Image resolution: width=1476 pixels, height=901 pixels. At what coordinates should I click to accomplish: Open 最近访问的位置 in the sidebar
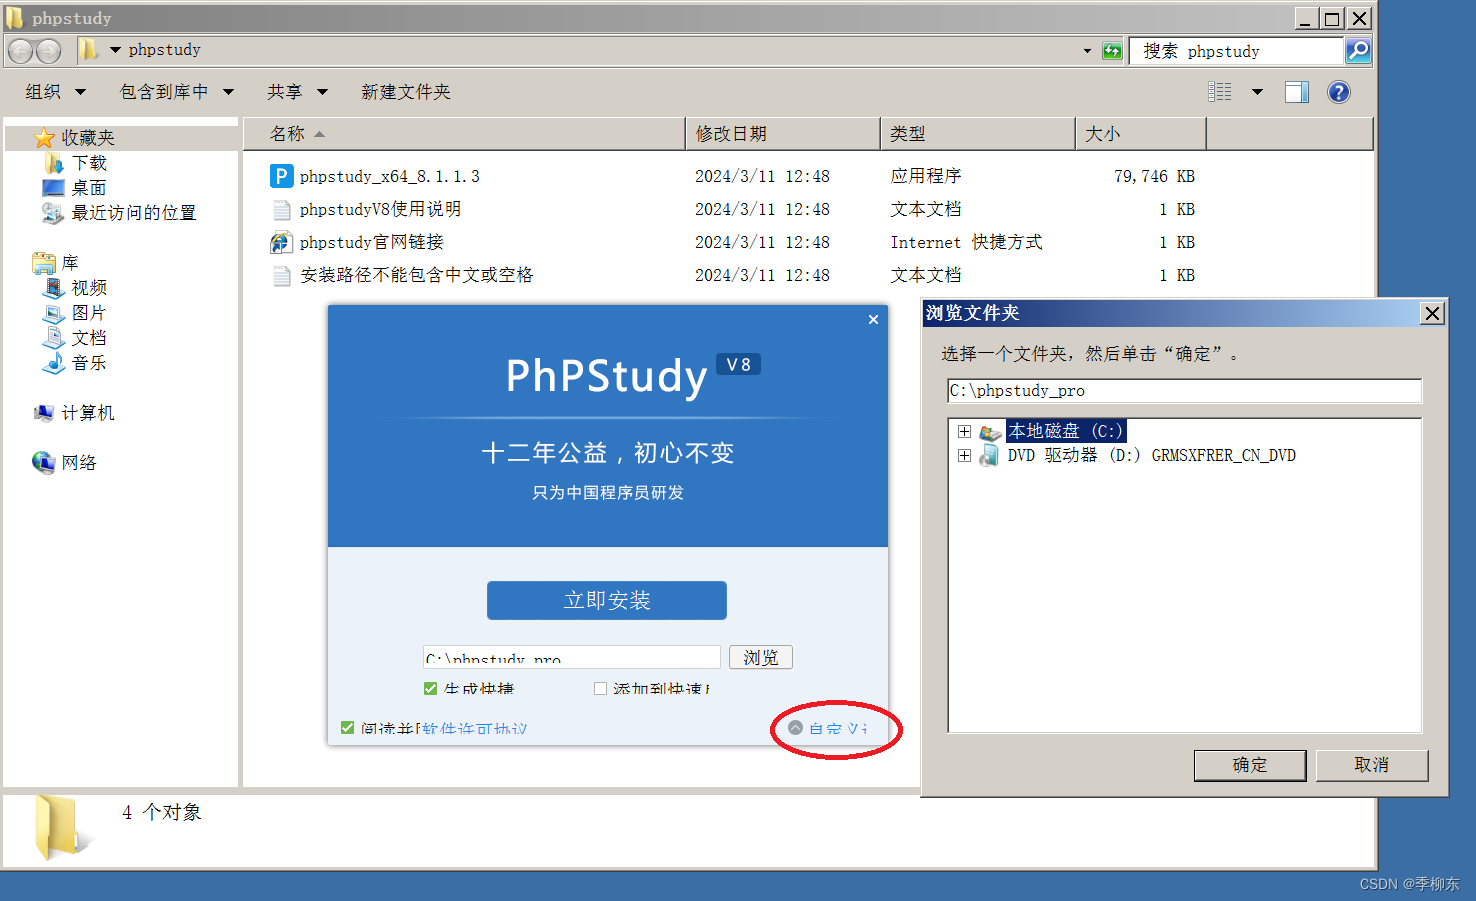(x=133, y=213)
